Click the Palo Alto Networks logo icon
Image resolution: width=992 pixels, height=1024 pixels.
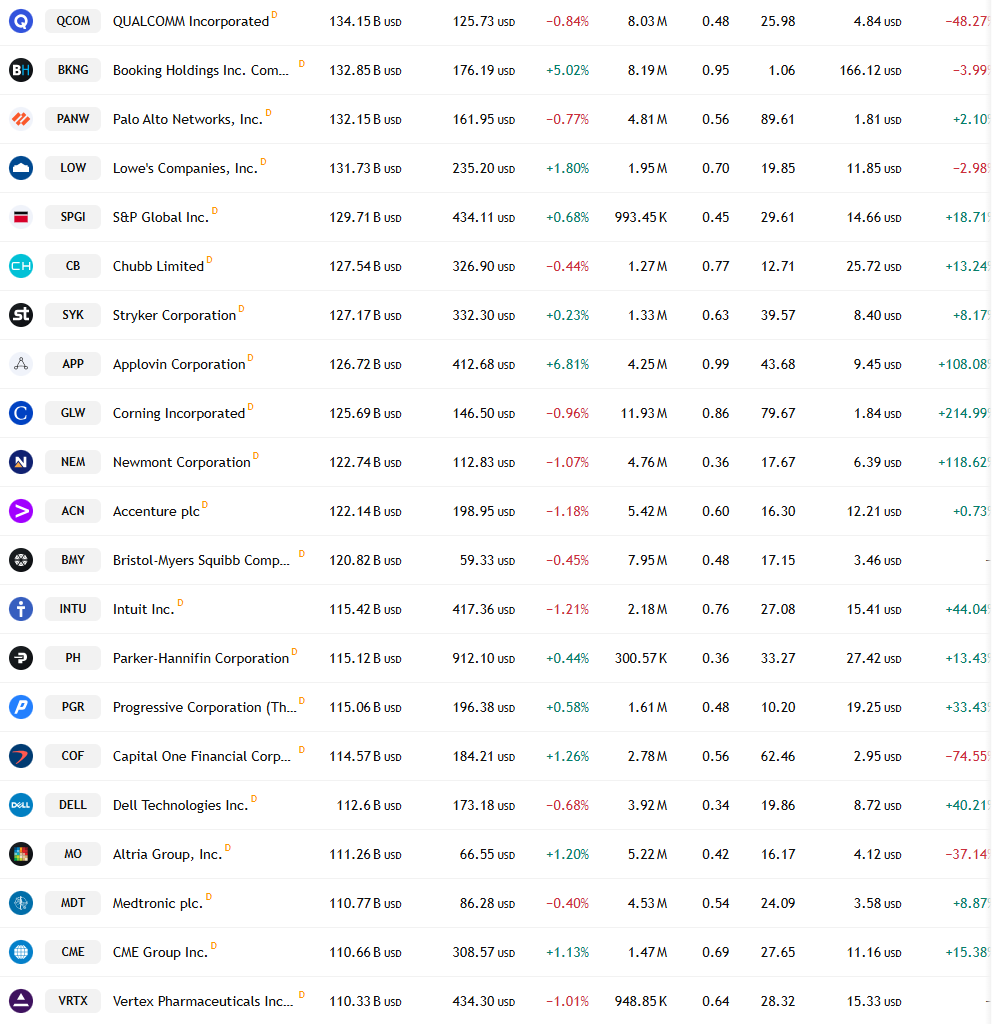pos(21,119)
